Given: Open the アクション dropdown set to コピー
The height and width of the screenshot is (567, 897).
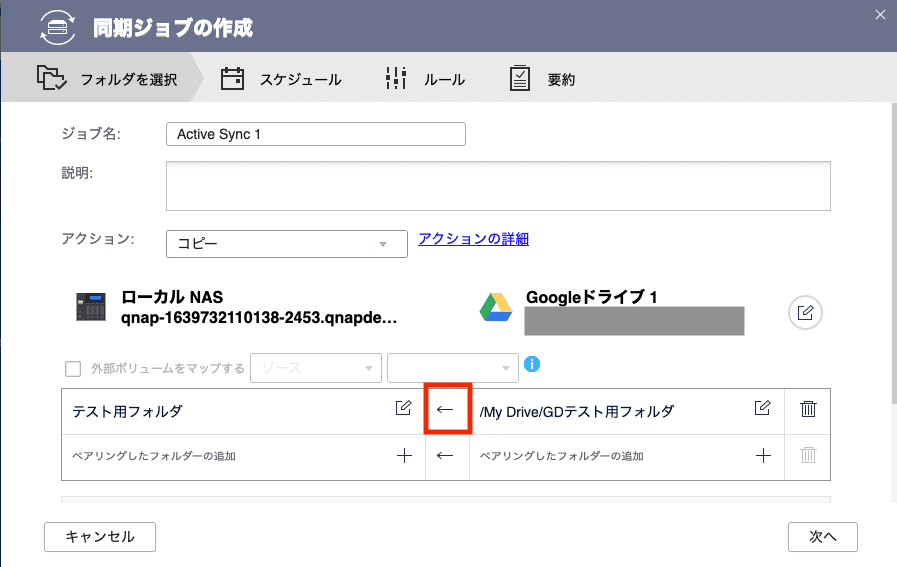Looking at the screenshot, I should [287, 244].
